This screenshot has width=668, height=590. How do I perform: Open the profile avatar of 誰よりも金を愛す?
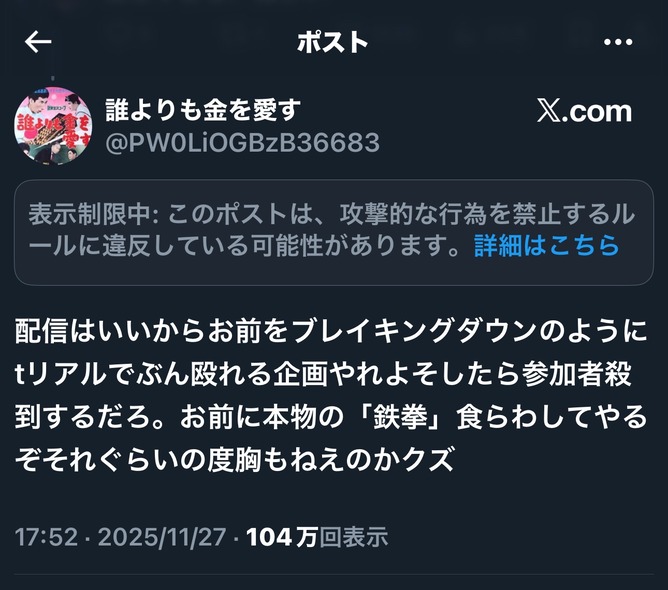pos(53,126)
